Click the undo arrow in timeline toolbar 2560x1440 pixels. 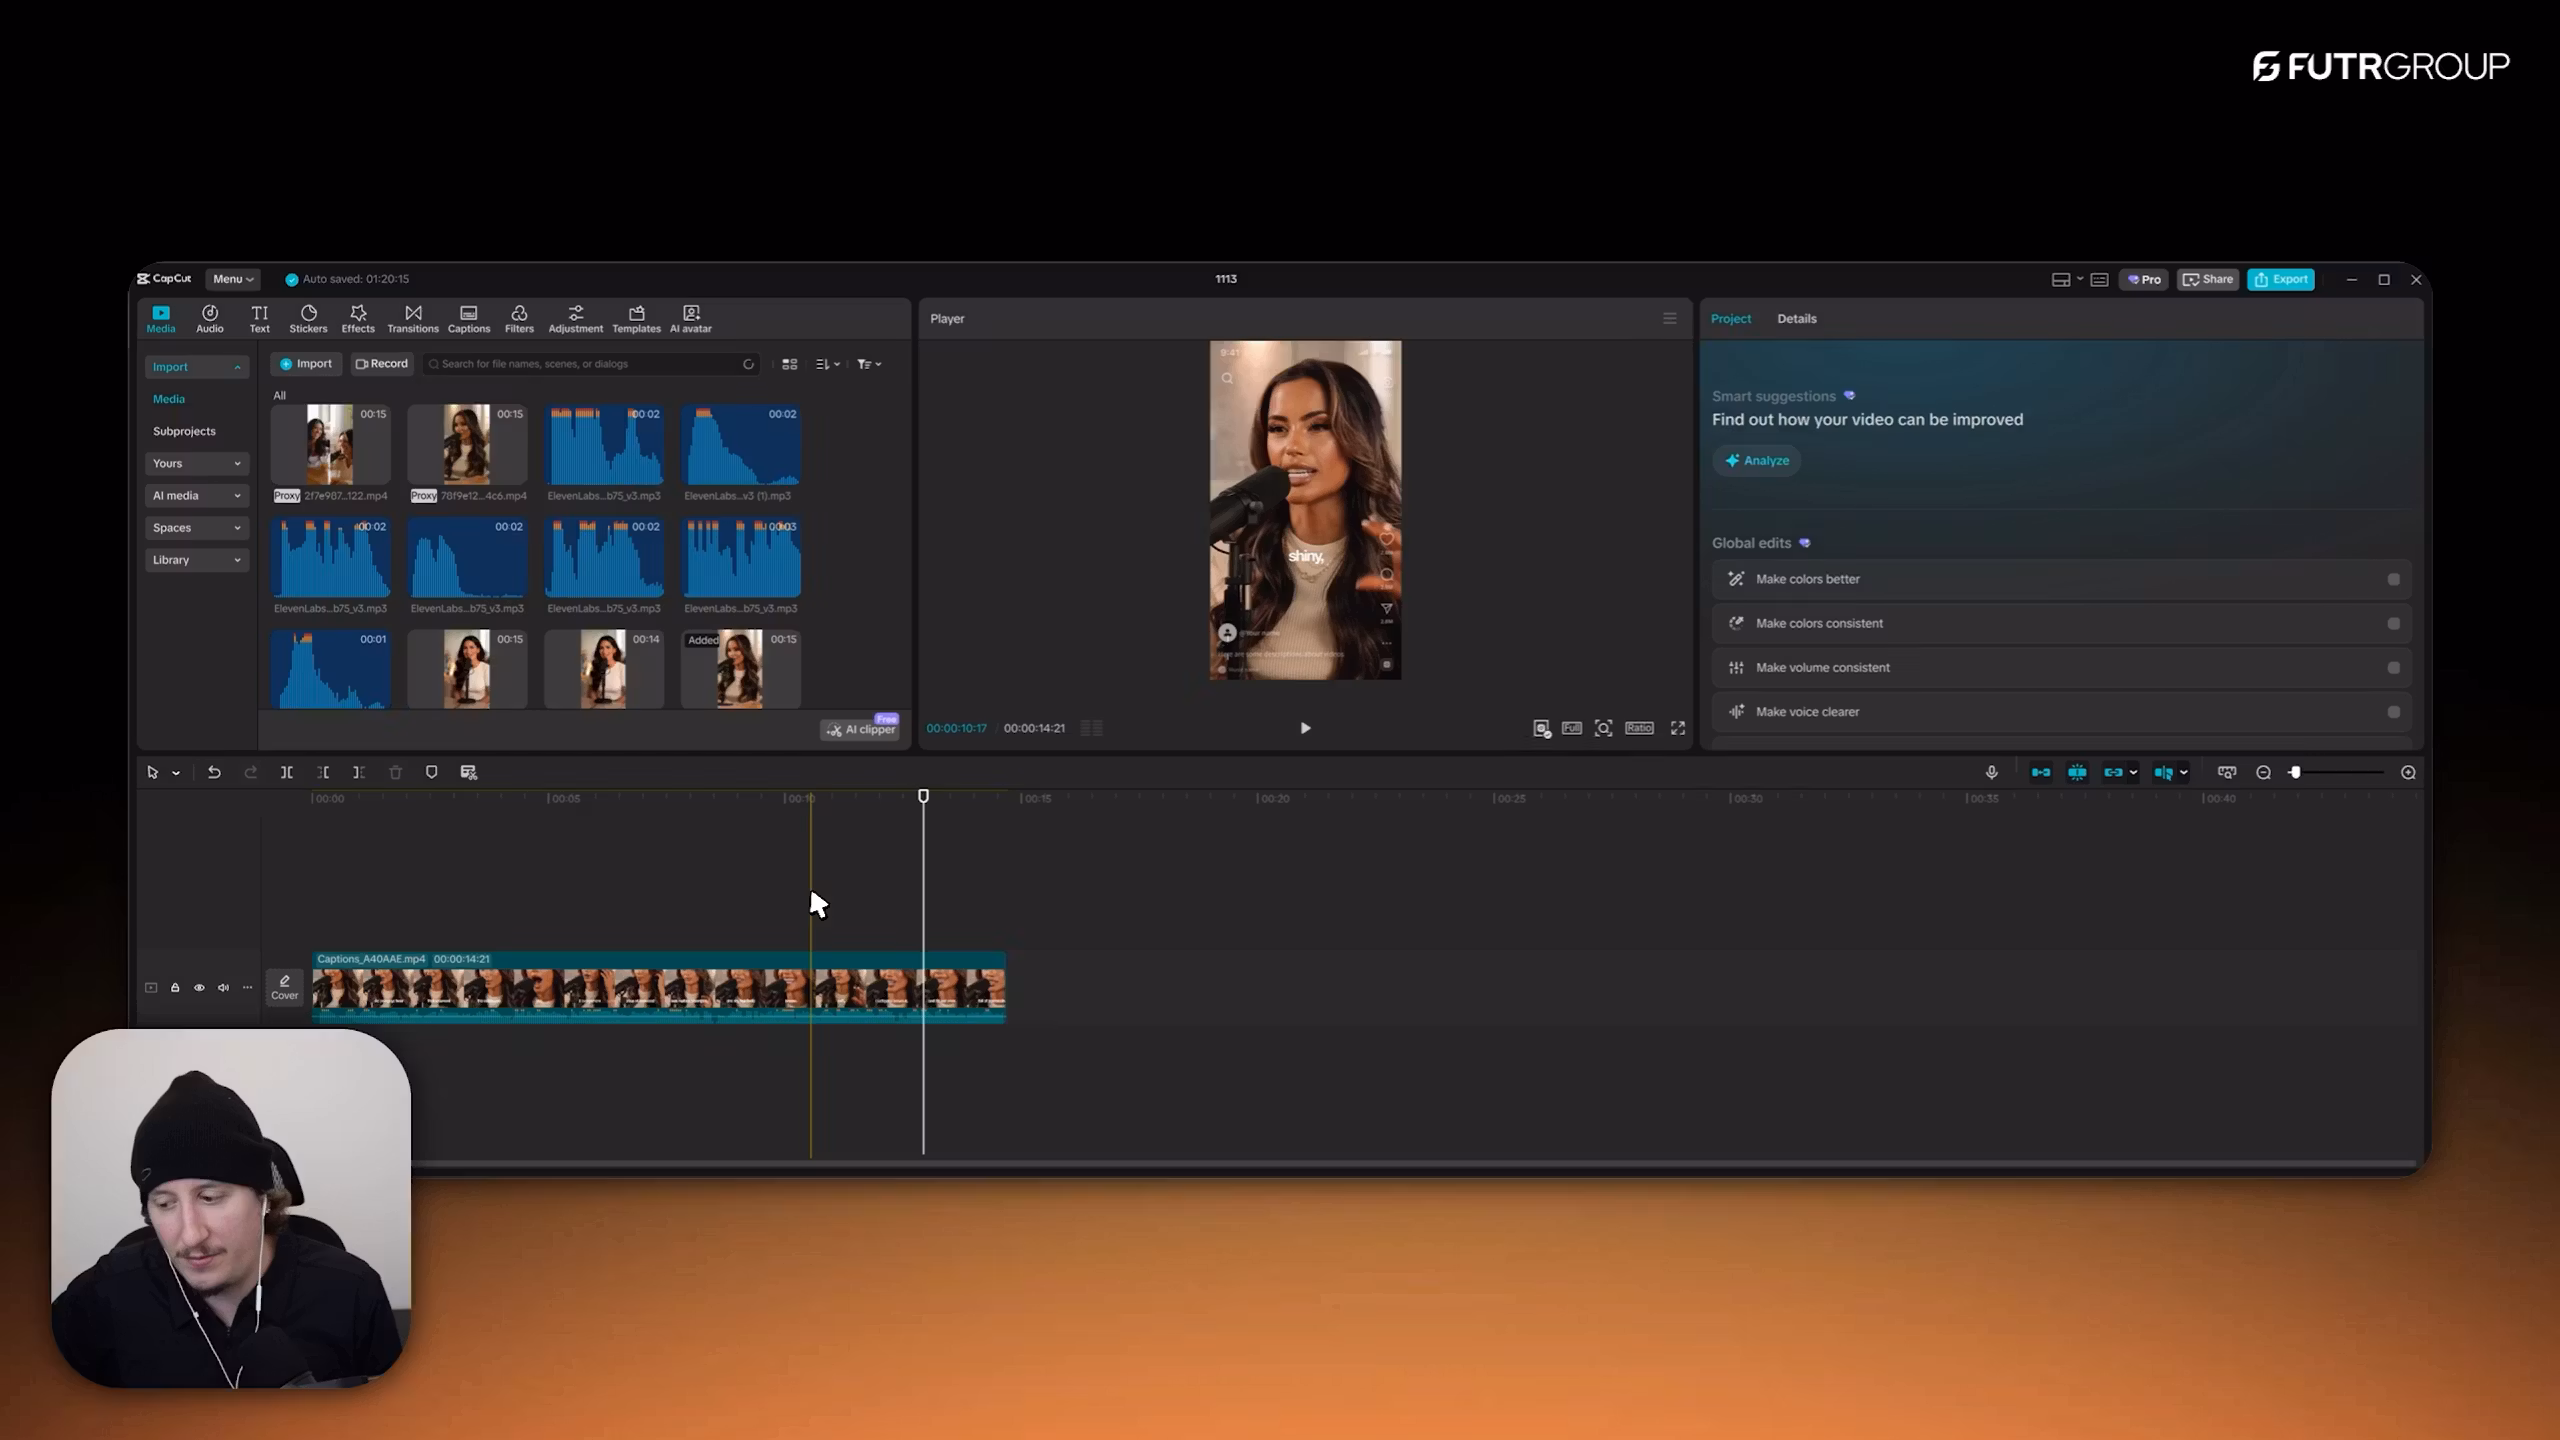pos(213,772)
